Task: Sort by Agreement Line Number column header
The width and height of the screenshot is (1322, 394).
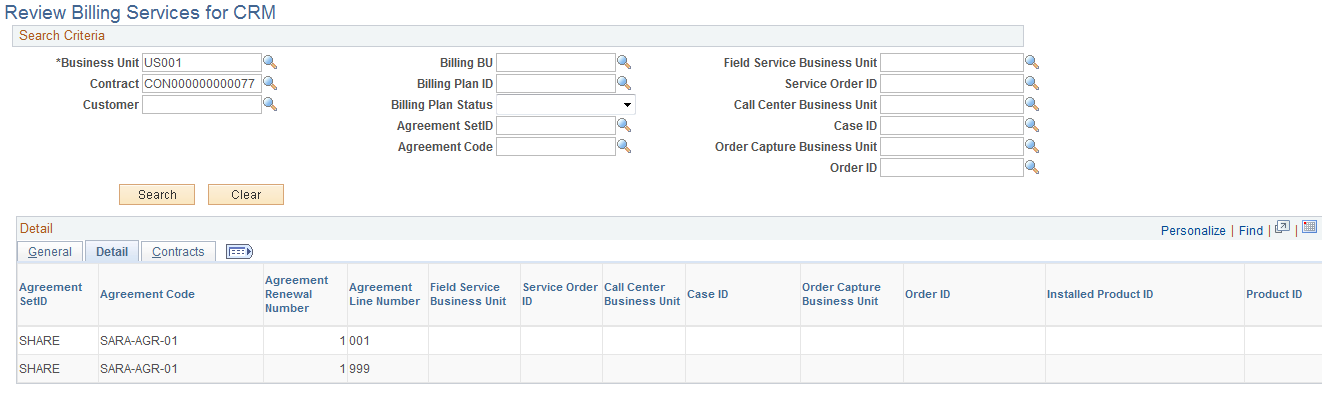Action: 384,294
